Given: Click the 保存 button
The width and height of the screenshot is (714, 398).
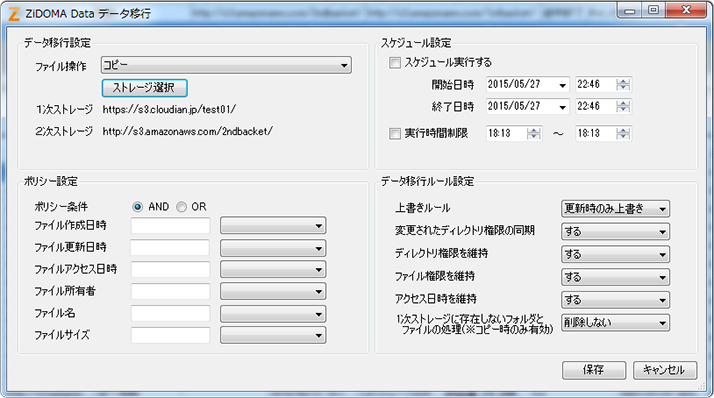Looking at the screenshot, I should (x=594, y=370).
